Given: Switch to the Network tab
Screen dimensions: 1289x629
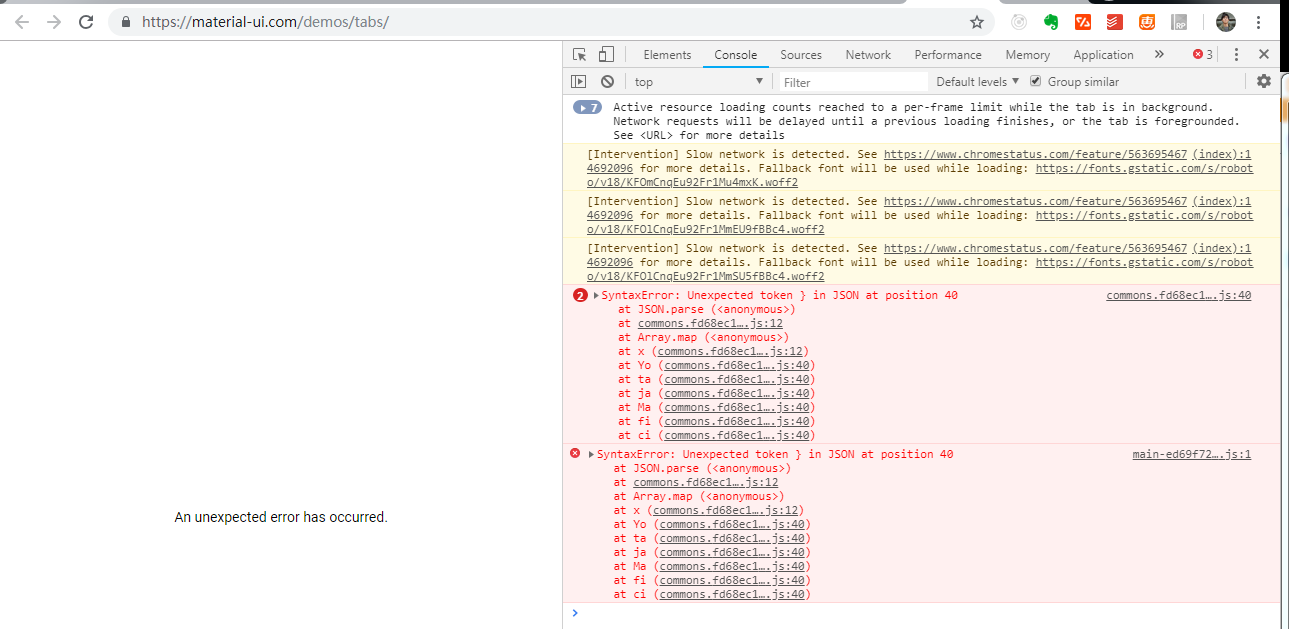Looking at the screenshot, I should [x=867, y=54].
